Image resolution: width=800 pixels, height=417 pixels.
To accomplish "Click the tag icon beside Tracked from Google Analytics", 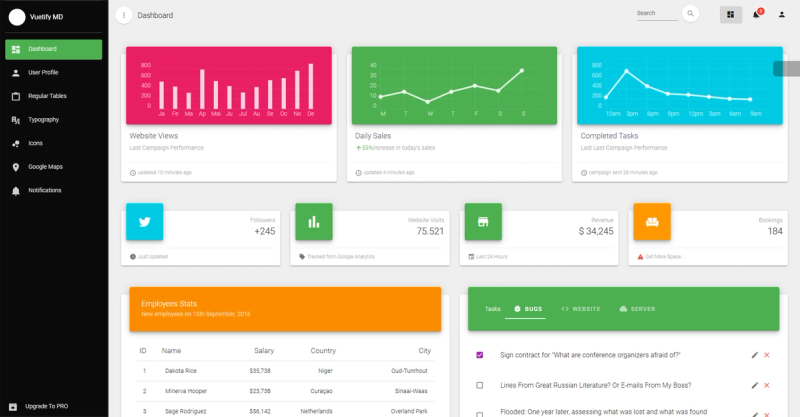I will coord(302,257).
